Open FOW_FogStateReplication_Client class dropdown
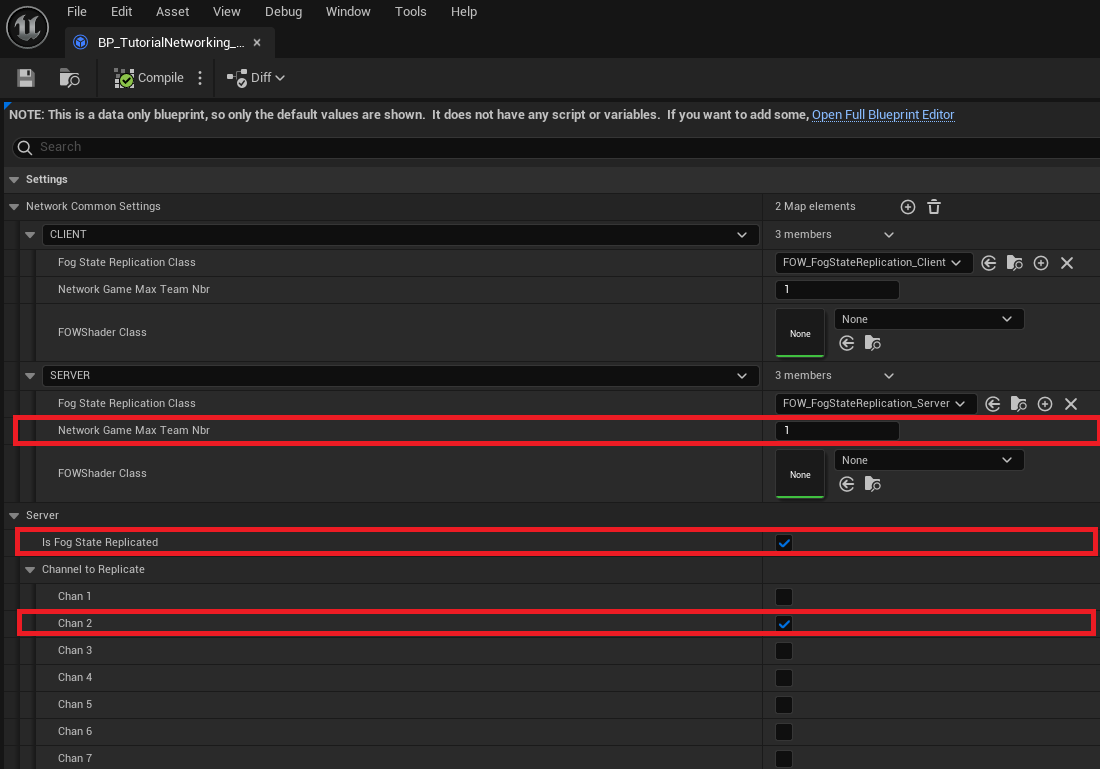The image size is (1100, 769). tap(873, 262)
